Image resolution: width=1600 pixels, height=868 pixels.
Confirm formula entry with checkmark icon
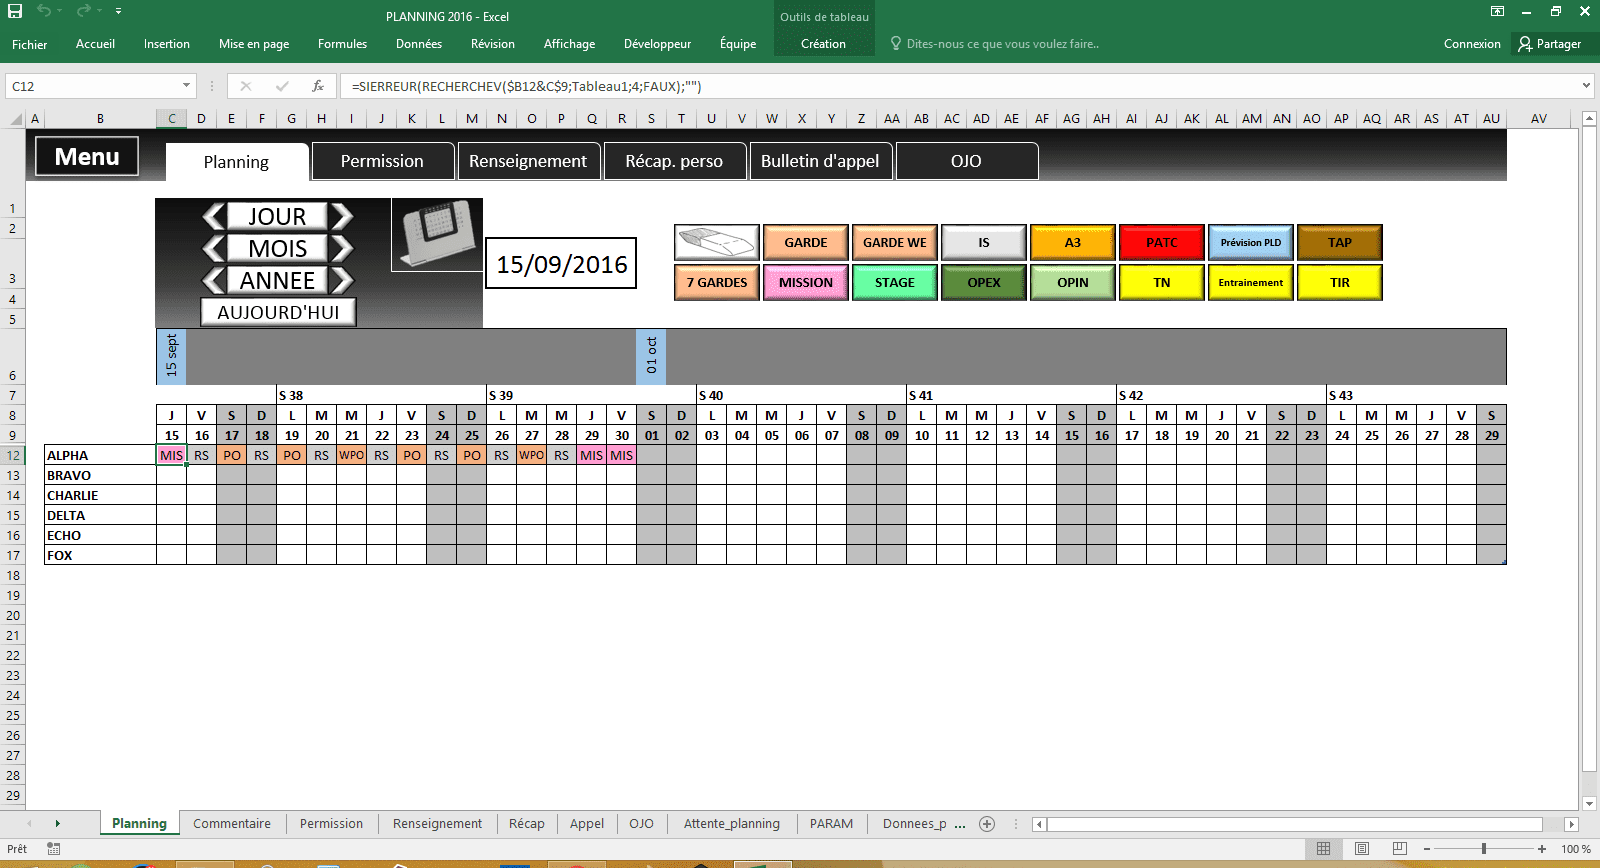(282, 86)
